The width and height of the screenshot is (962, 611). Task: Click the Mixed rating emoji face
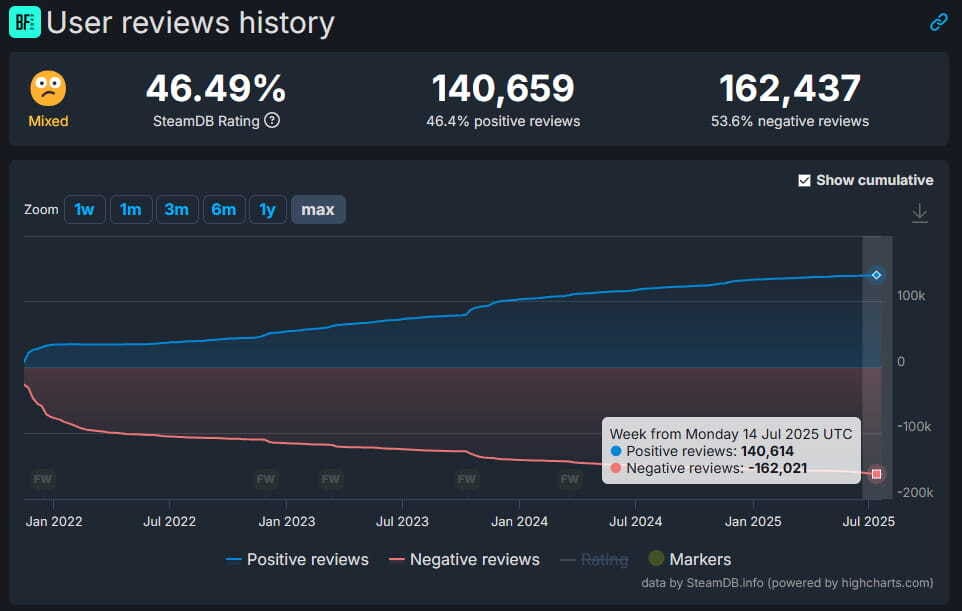tap(48, 90)
